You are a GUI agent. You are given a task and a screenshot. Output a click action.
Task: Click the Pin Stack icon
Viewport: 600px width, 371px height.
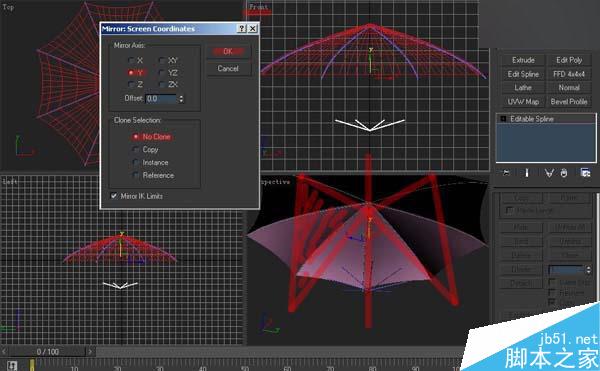pos(506,173)
